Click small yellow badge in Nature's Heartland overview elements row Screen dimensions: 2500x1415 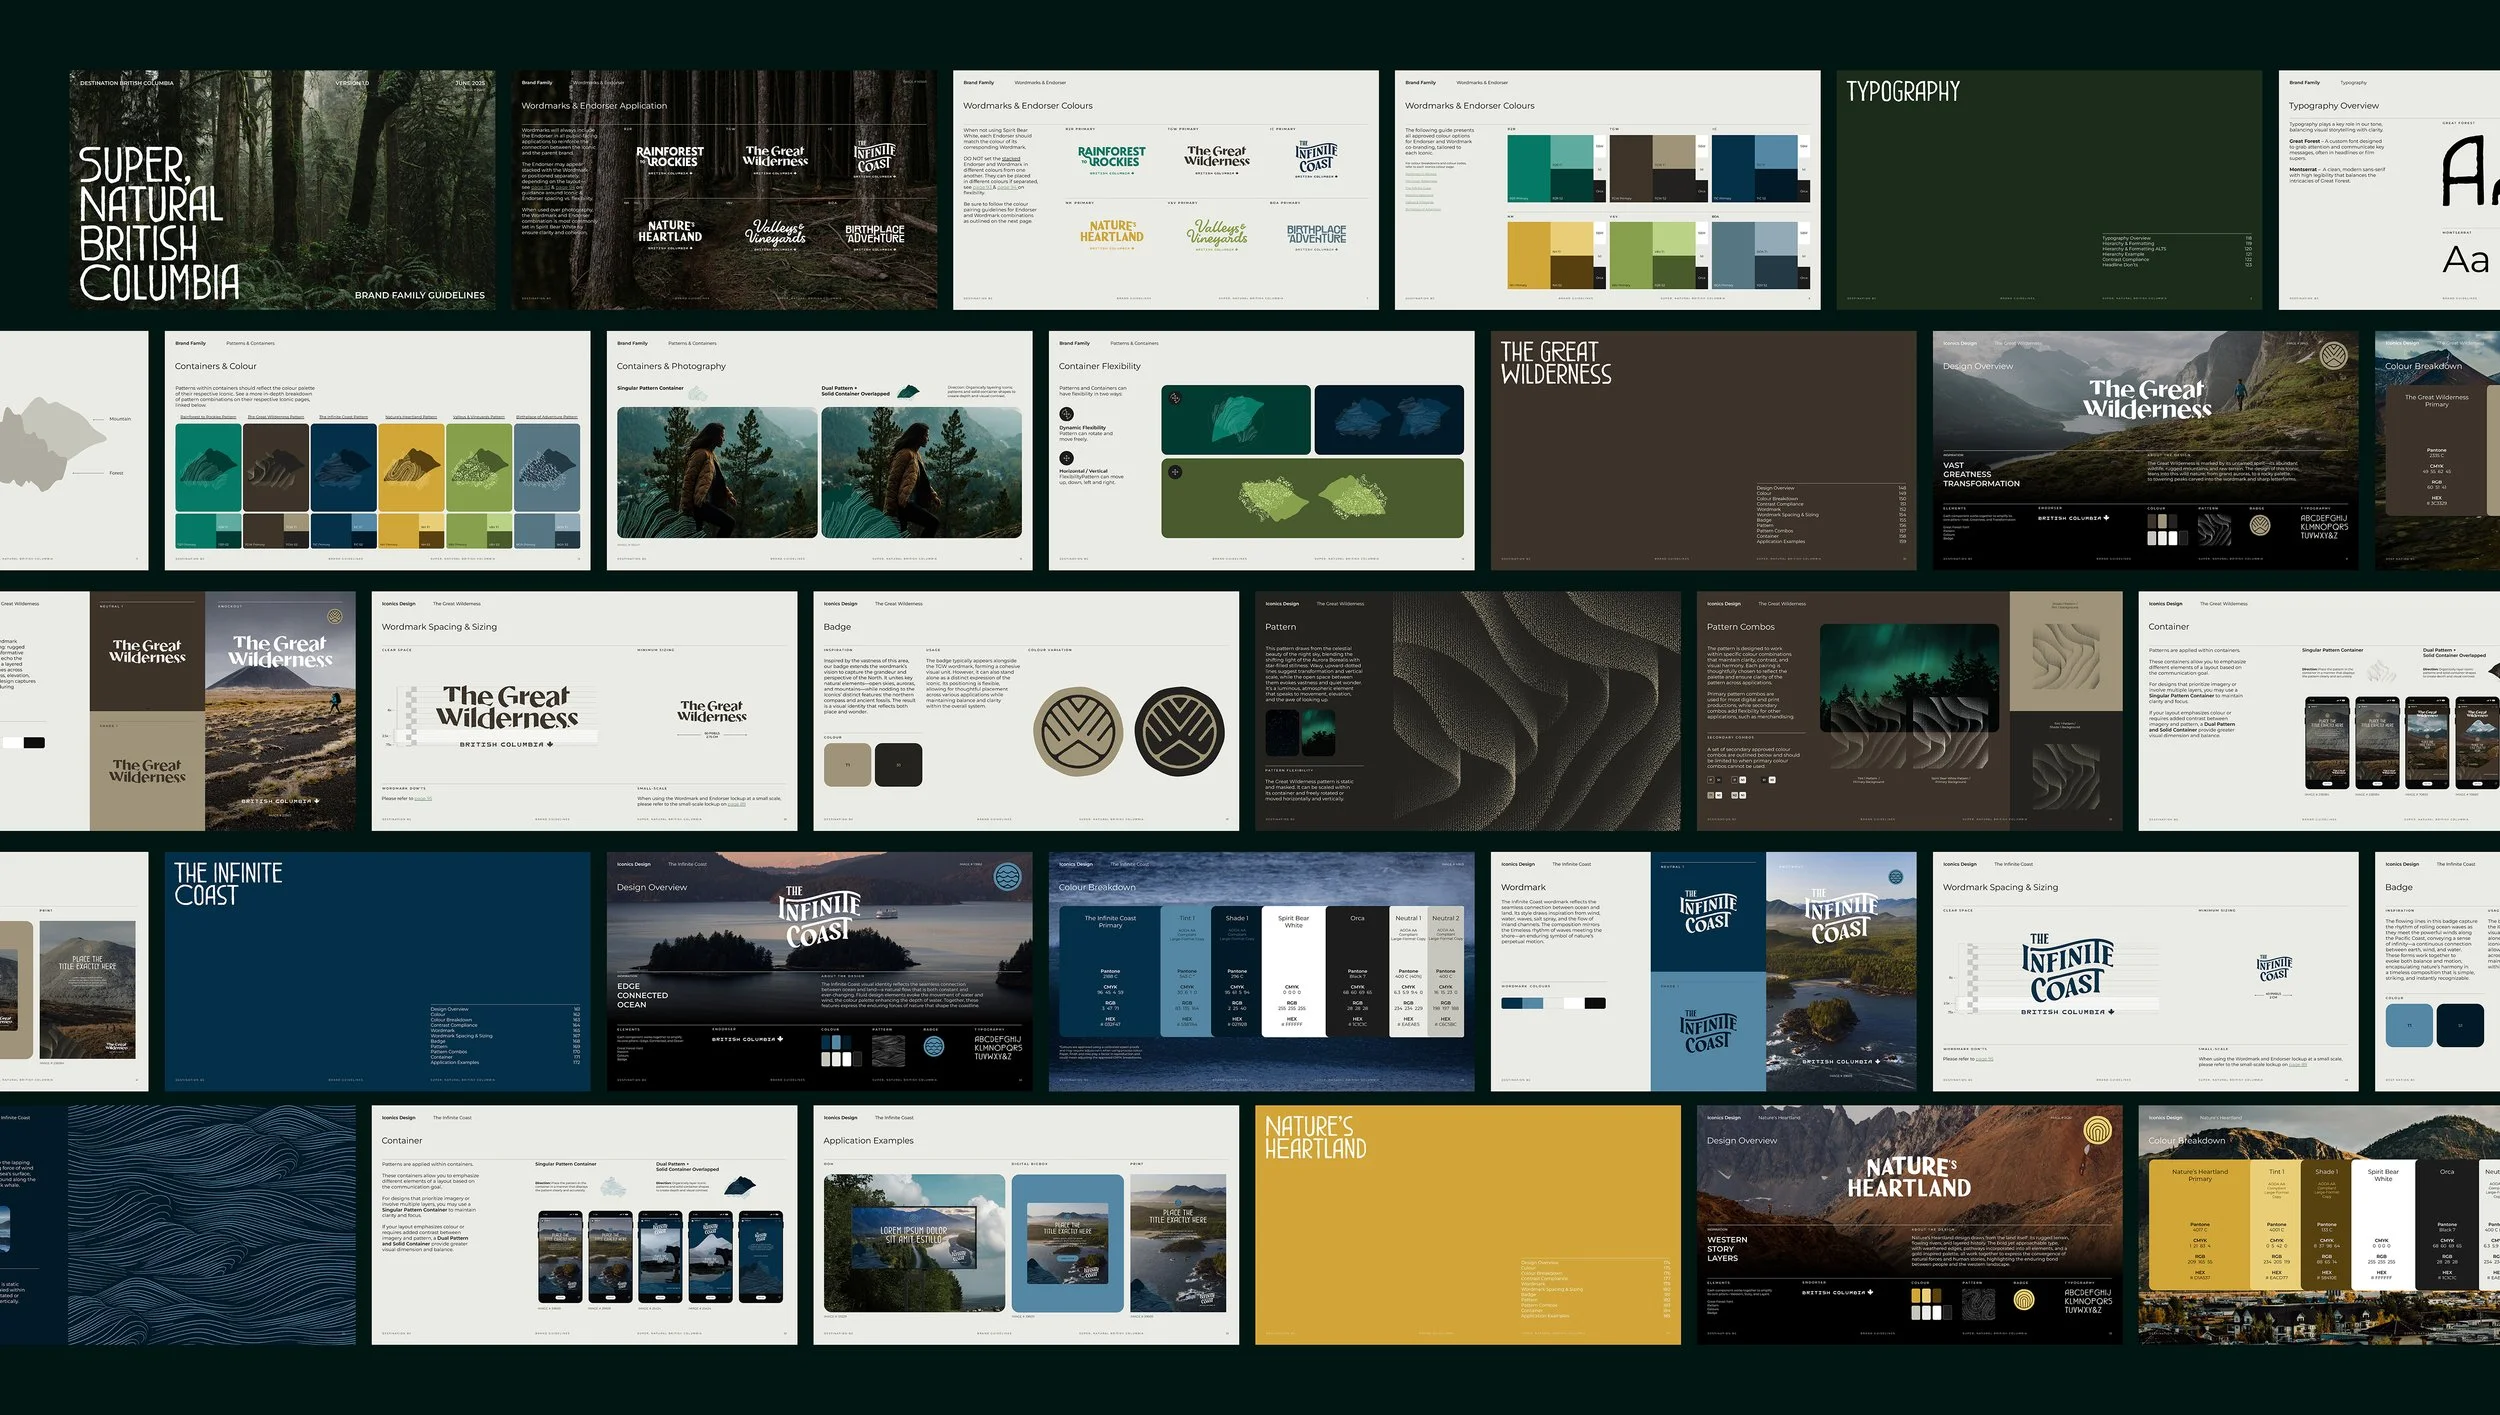(2024, 1300)
